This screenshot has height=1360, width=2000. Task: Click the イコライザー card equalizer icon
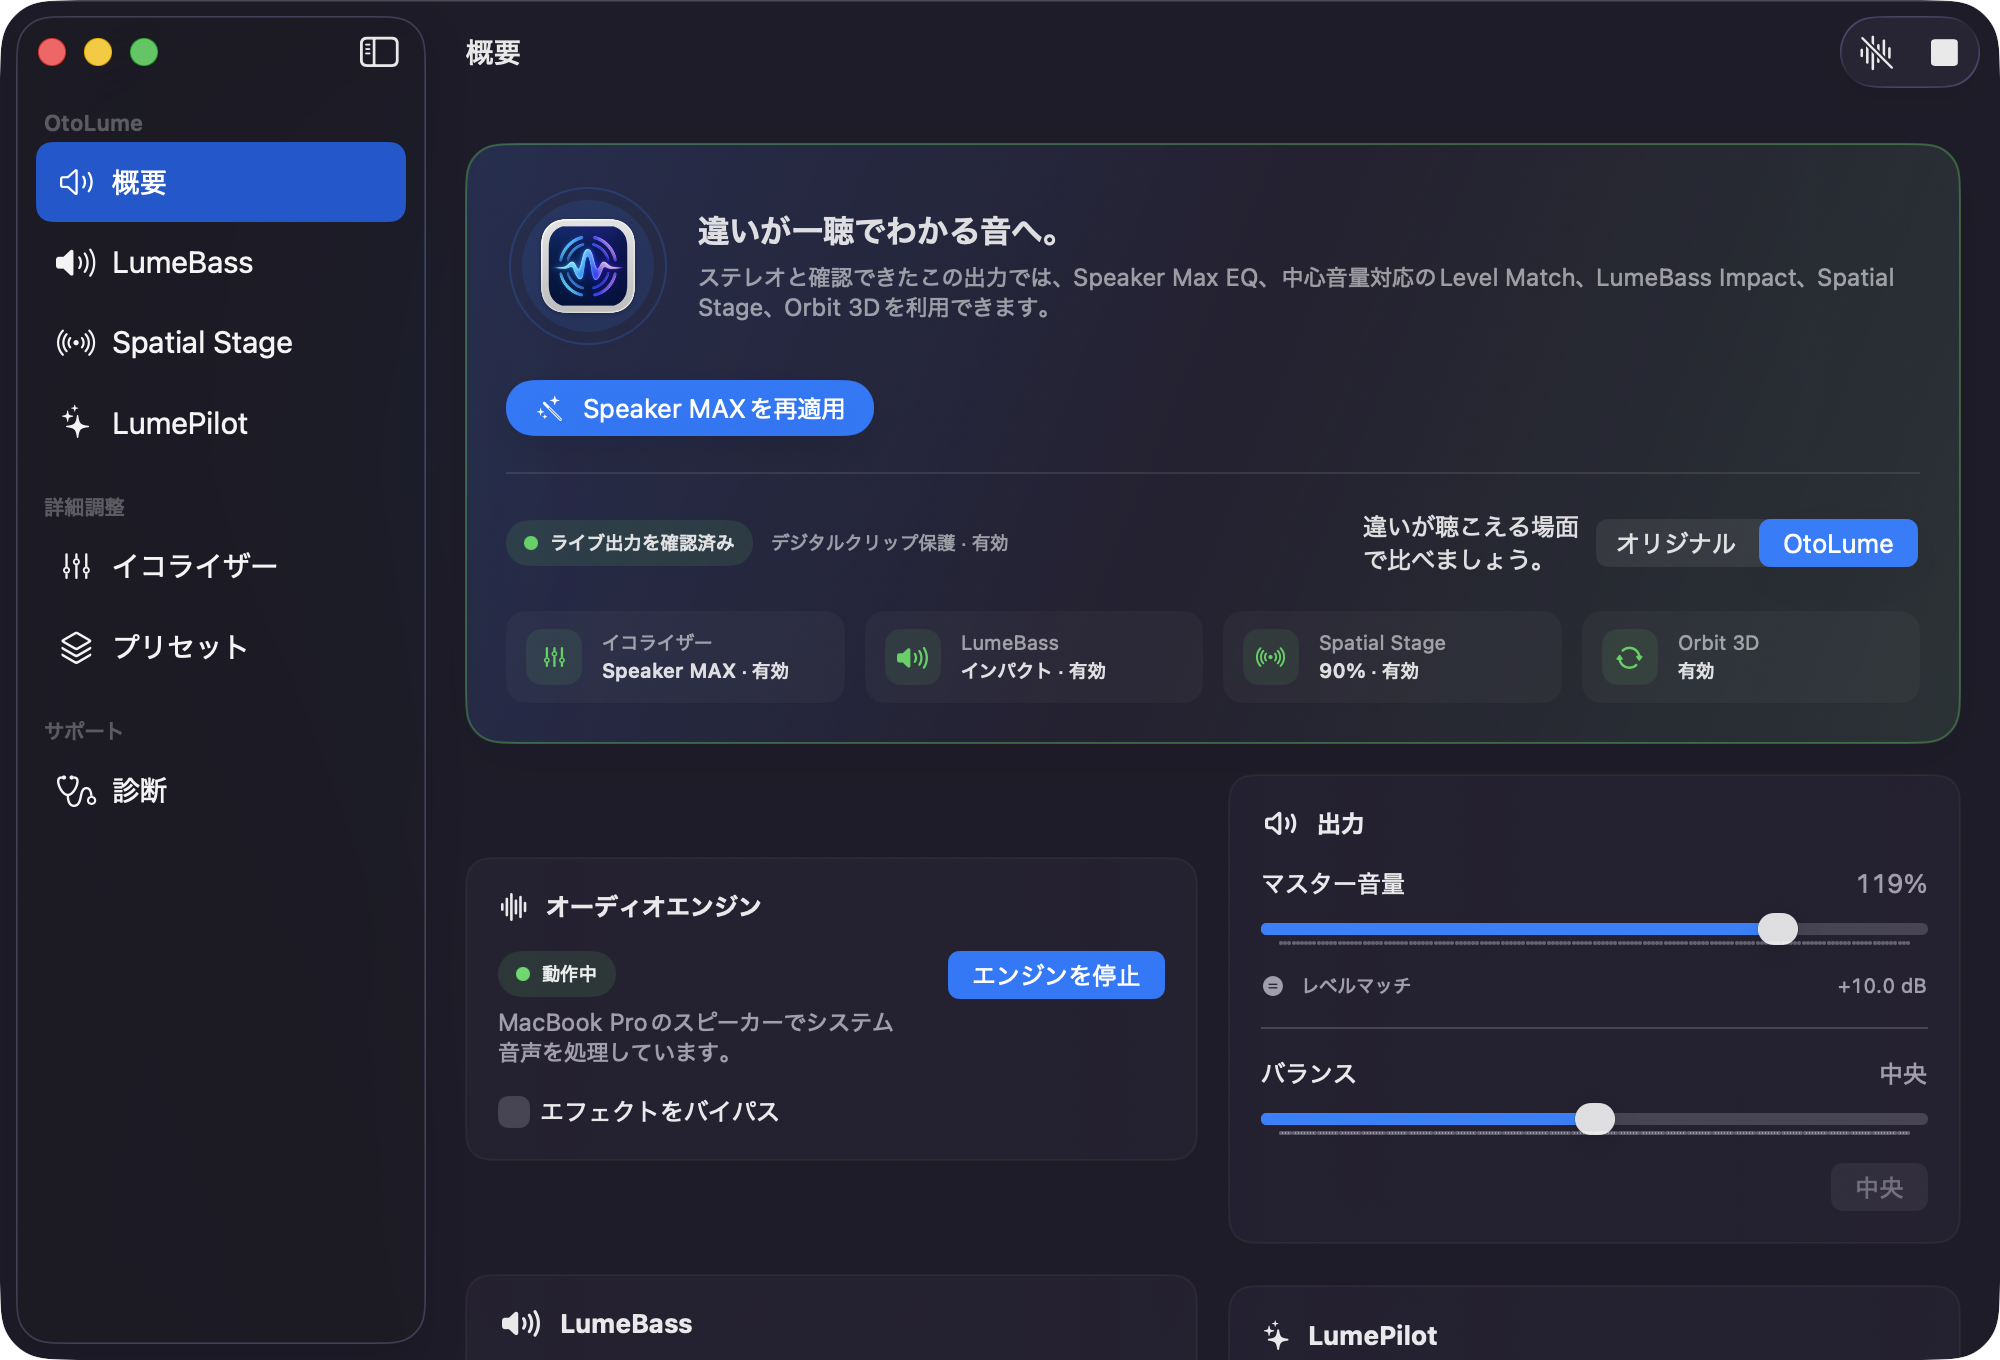(554, 657)
